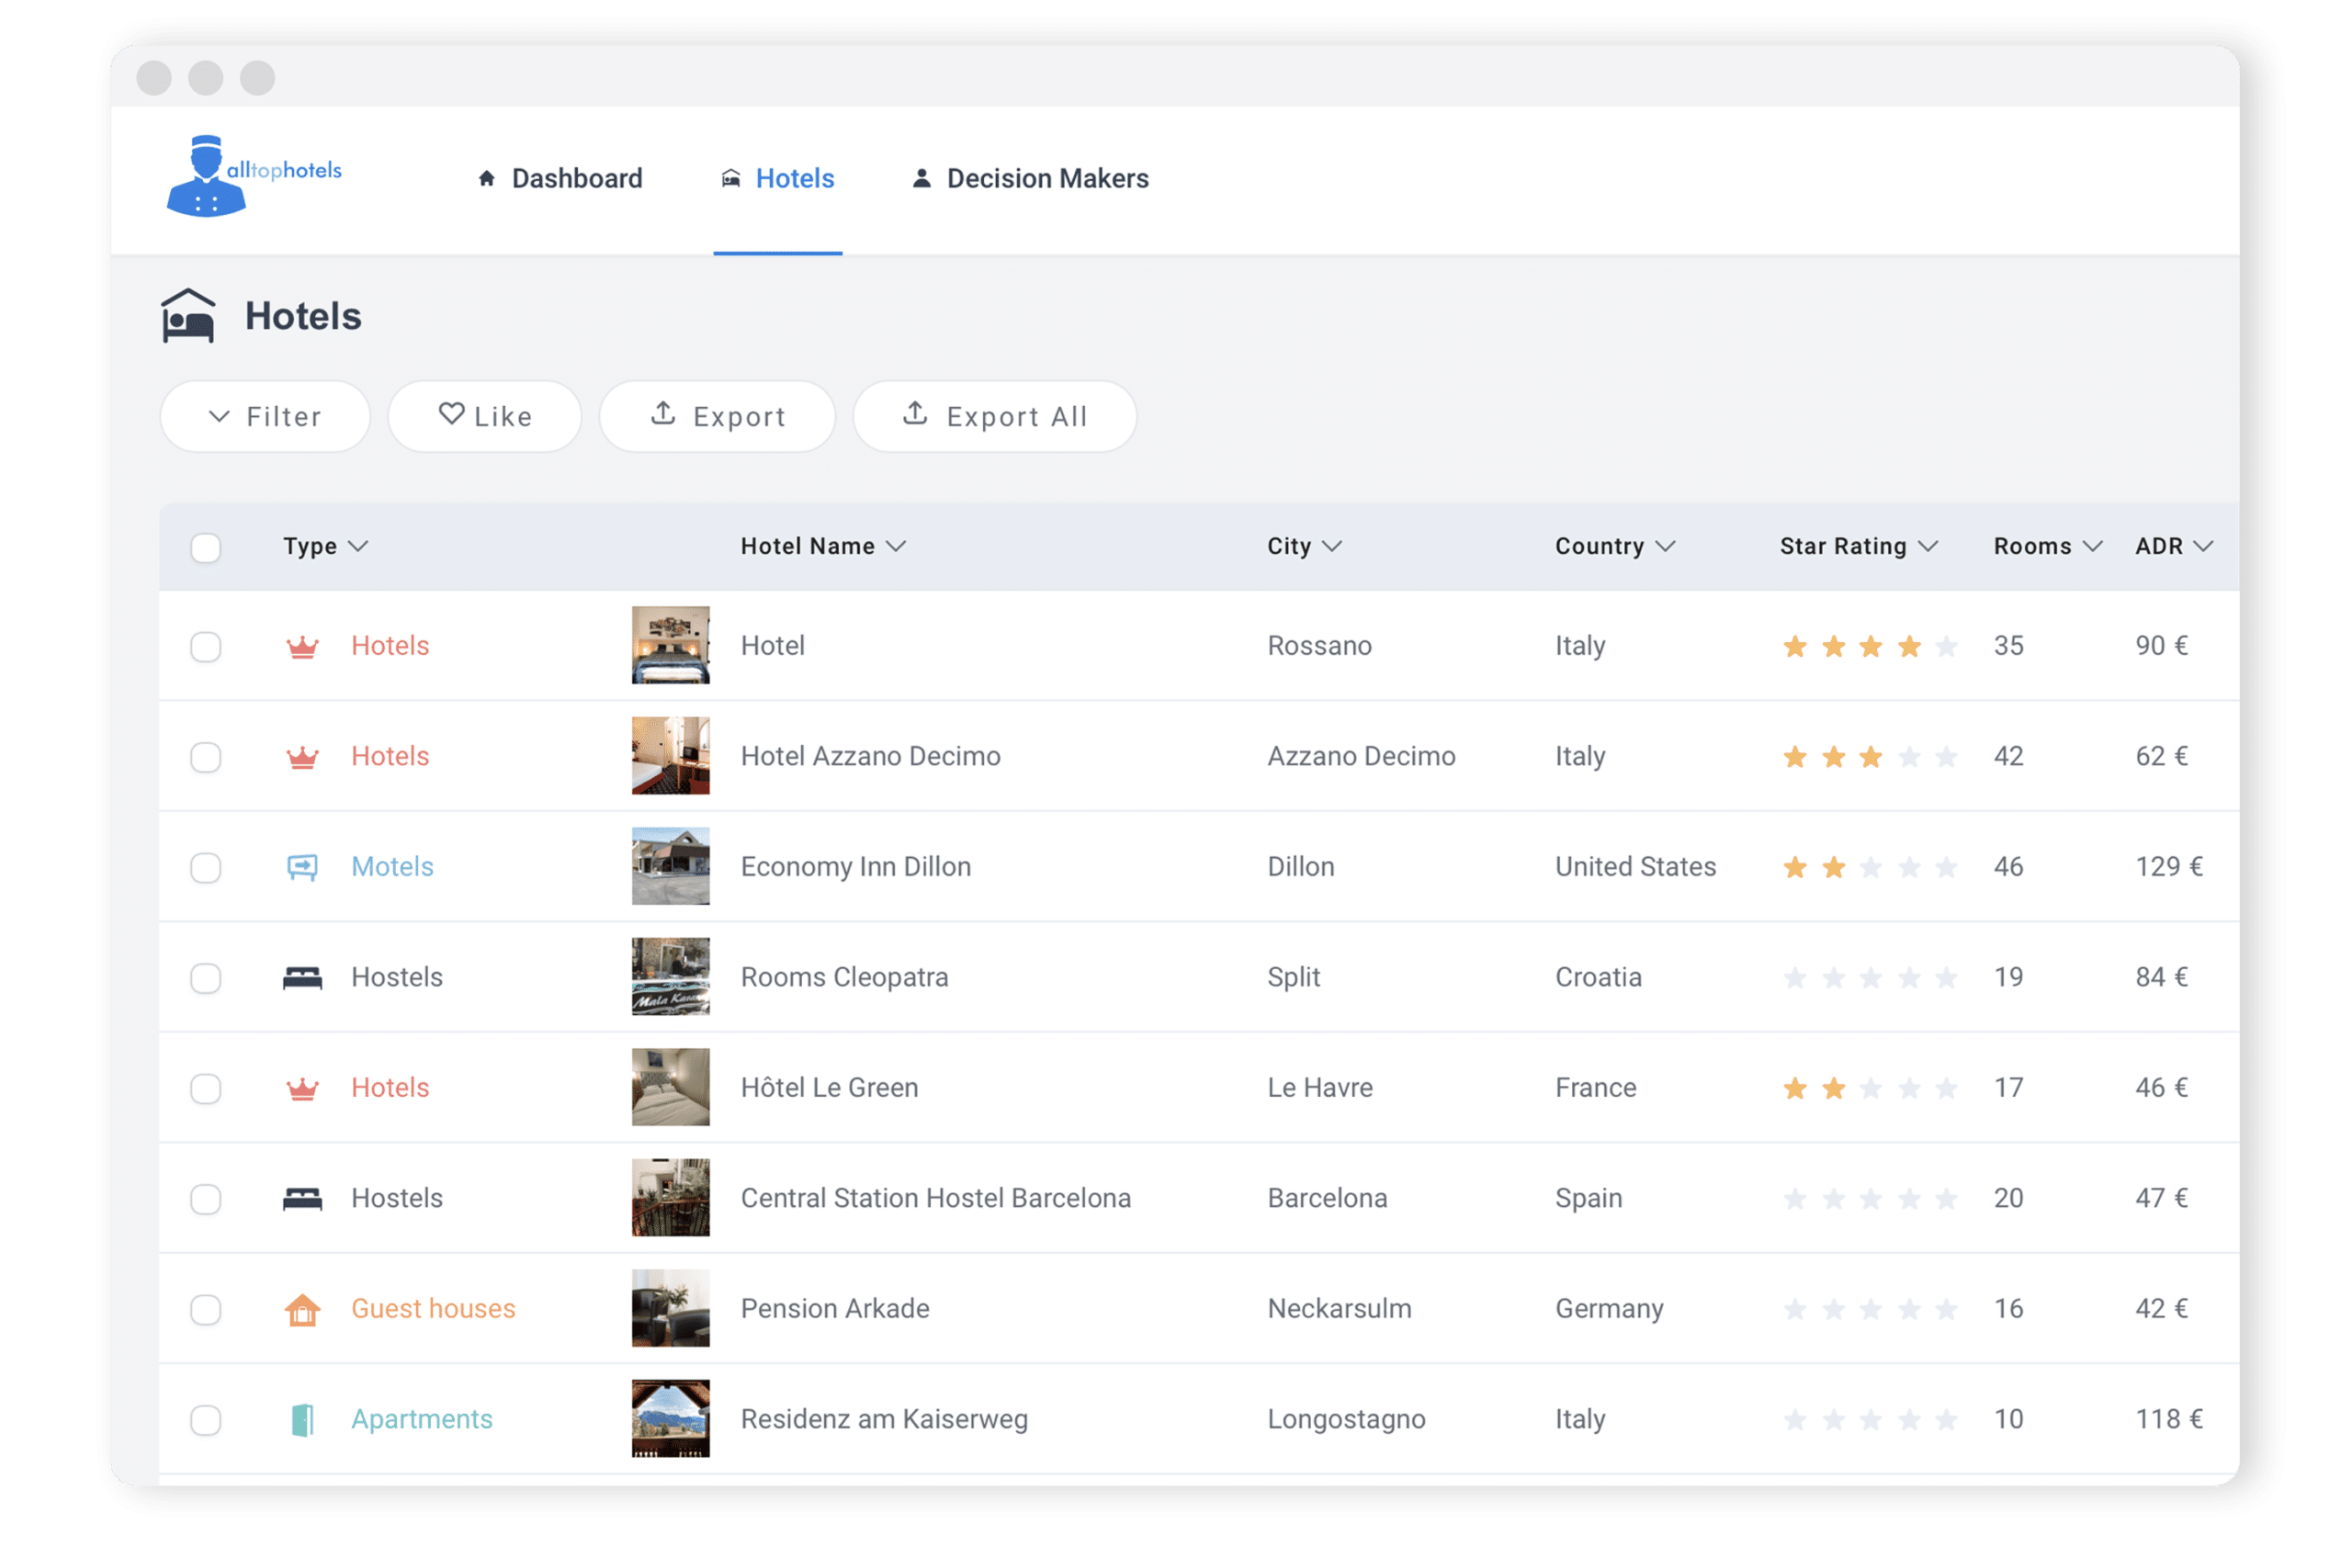Open the Hotel Name column chevron

pos(896,546)
